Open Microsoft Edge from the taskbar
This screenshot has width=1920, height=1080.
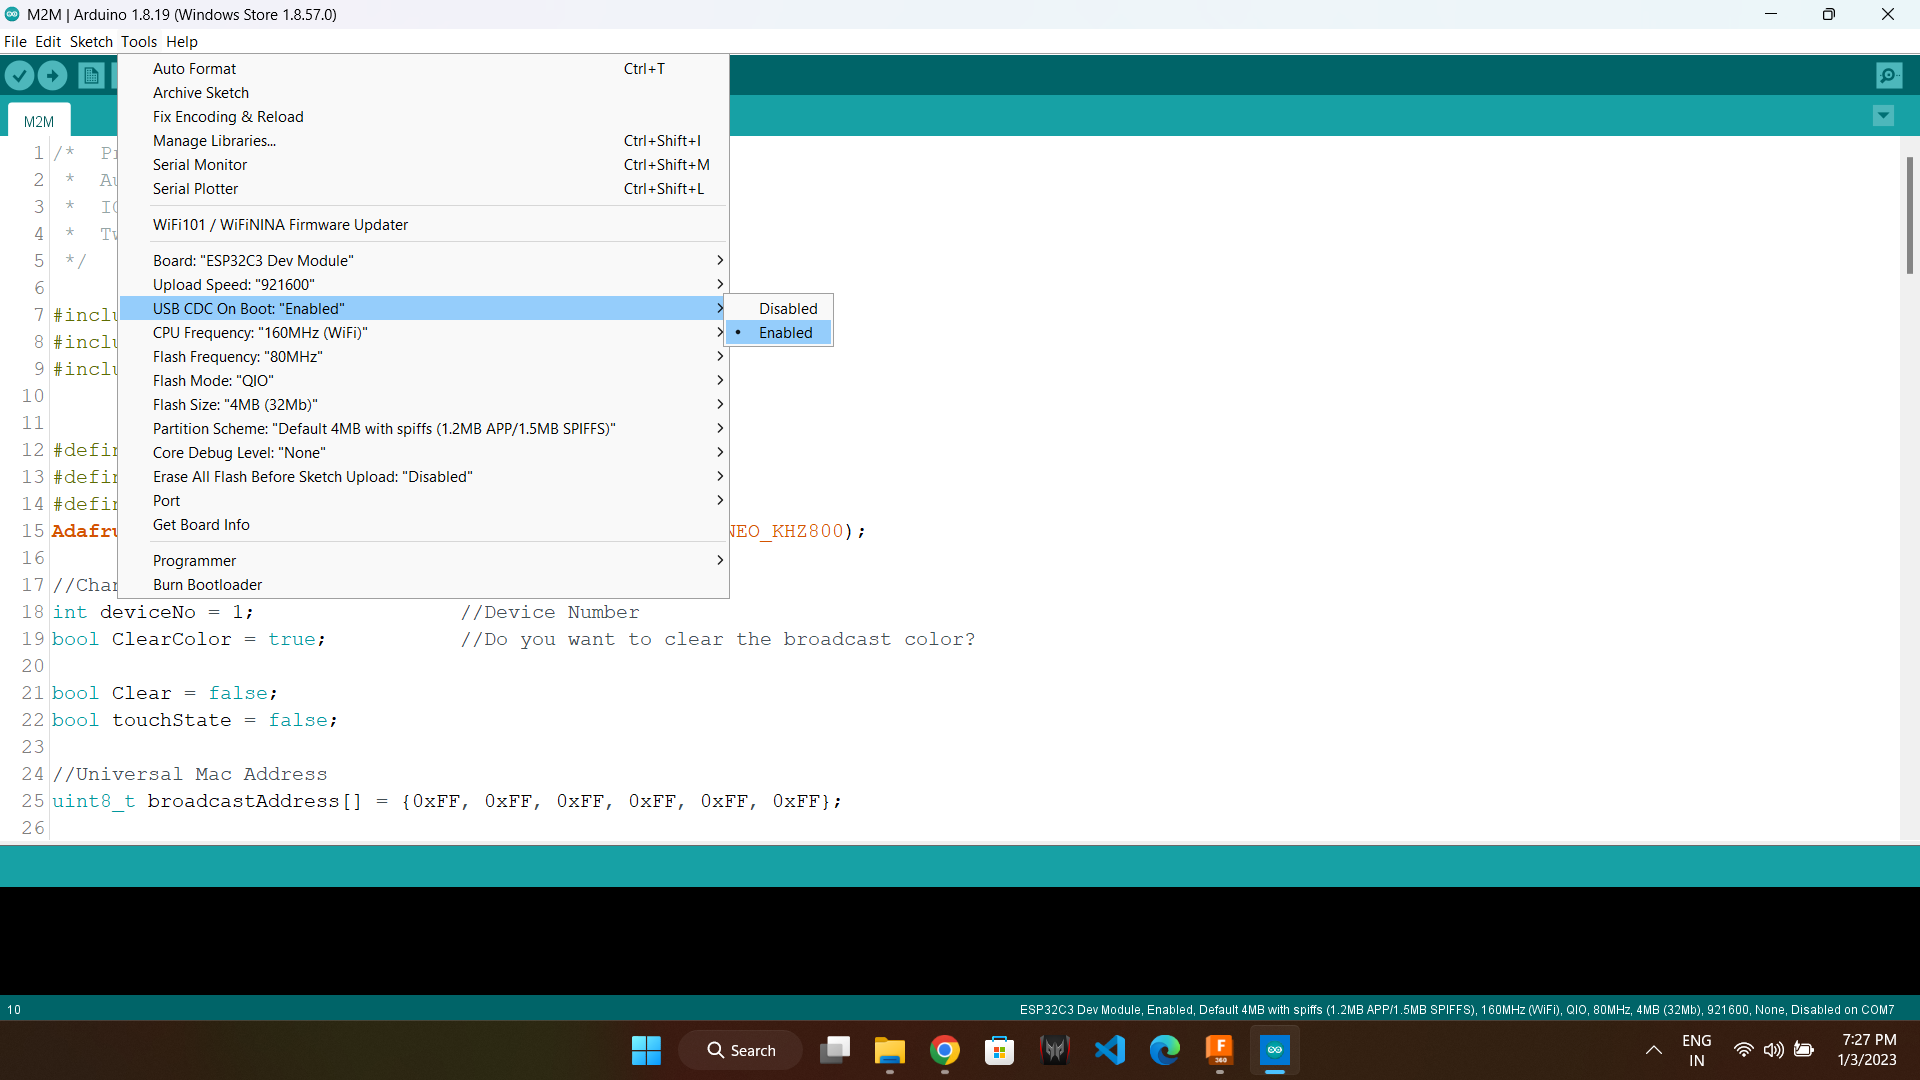[1164, 1050]
